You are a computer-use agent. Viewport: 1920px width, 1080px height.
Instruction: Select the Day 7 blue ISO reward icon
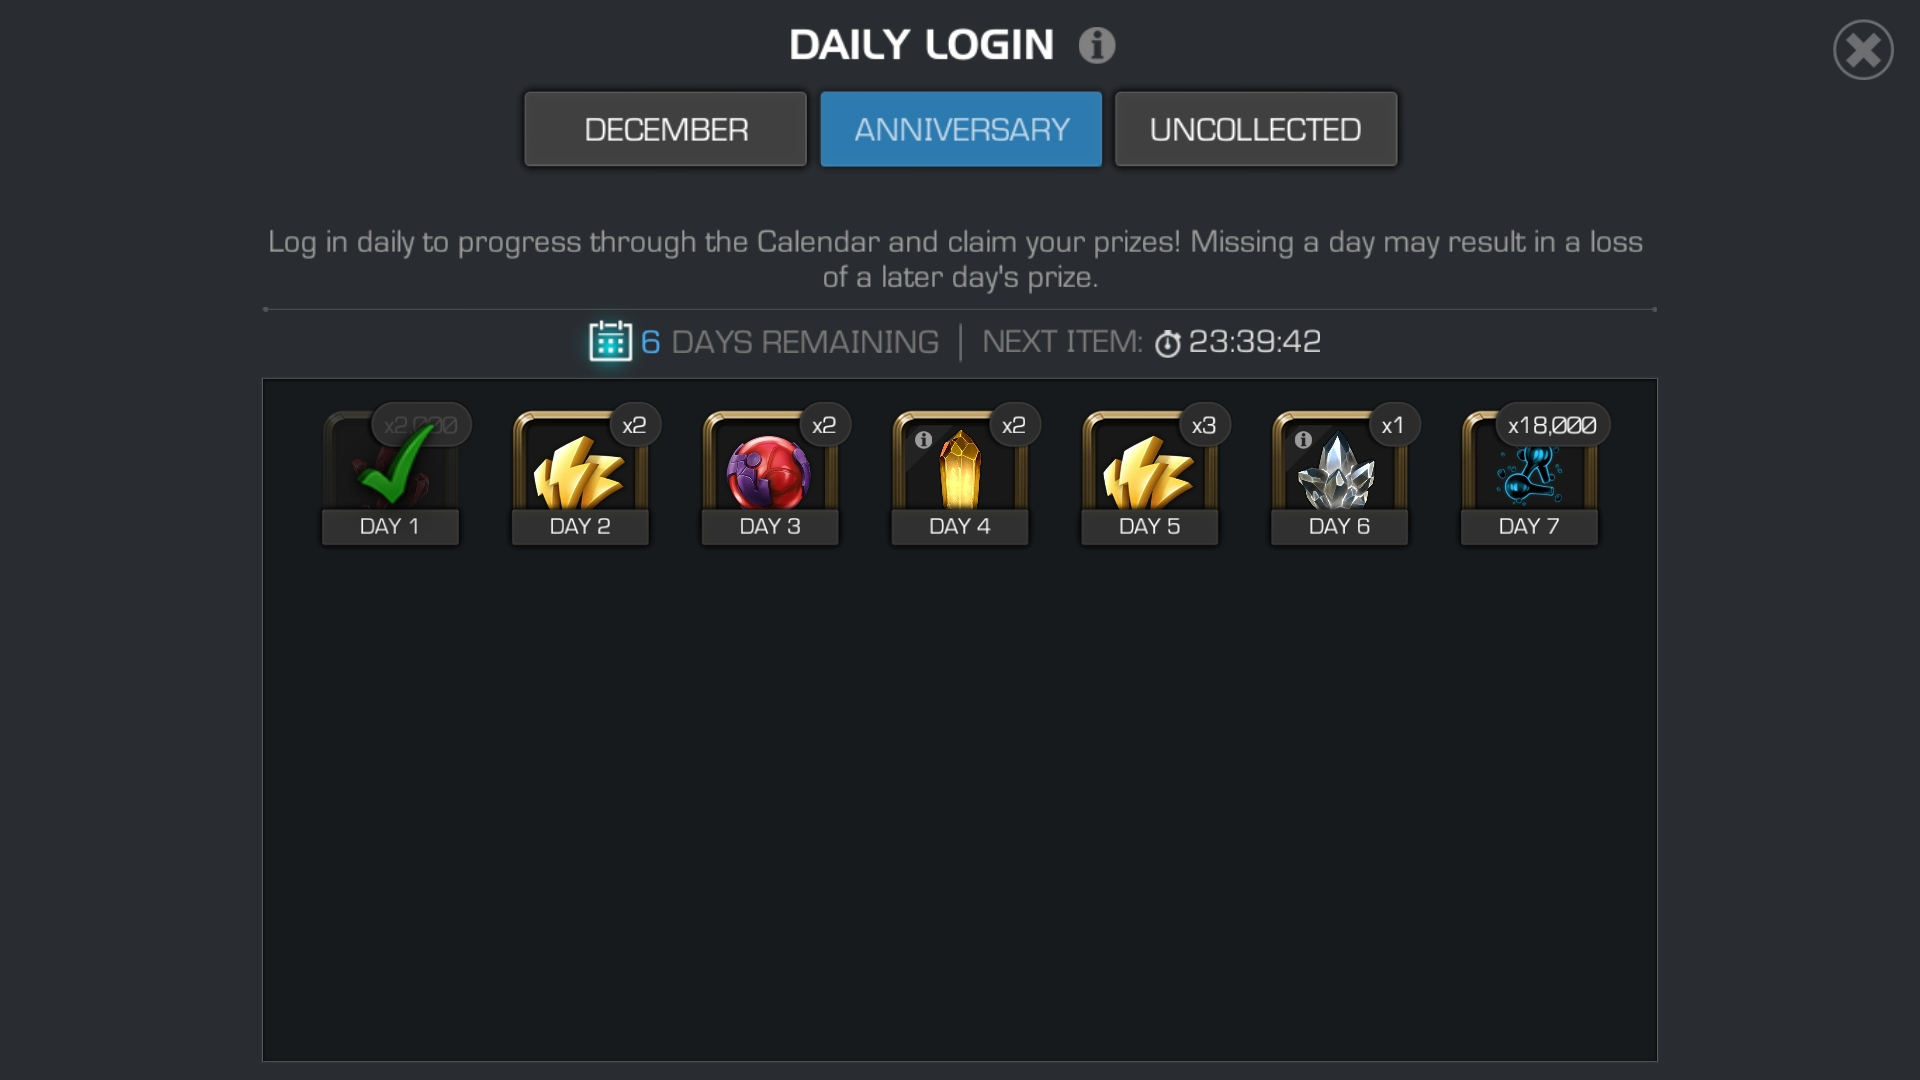(x=1529, y=474)
